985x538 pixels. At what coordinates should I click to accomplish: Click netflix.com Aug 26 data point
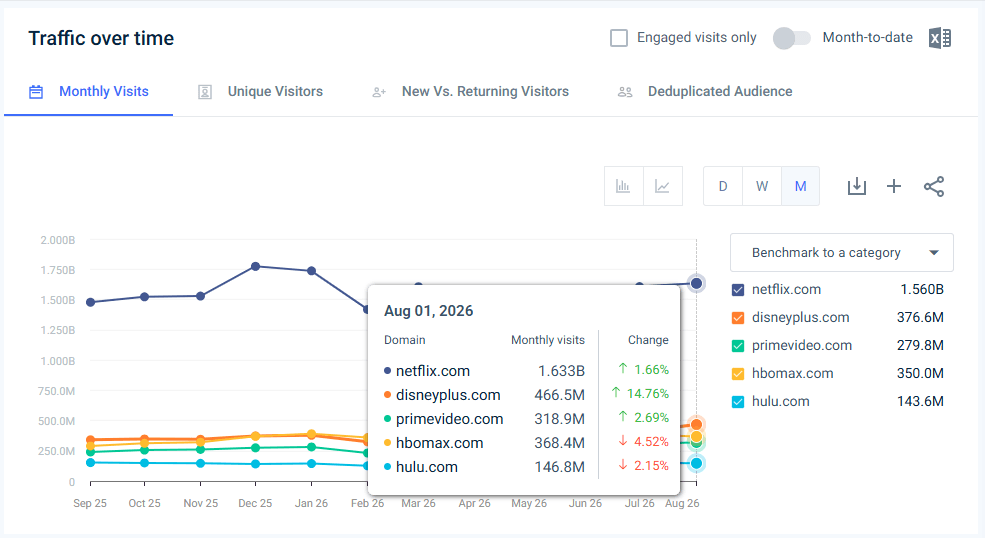[x=696, y=283]
